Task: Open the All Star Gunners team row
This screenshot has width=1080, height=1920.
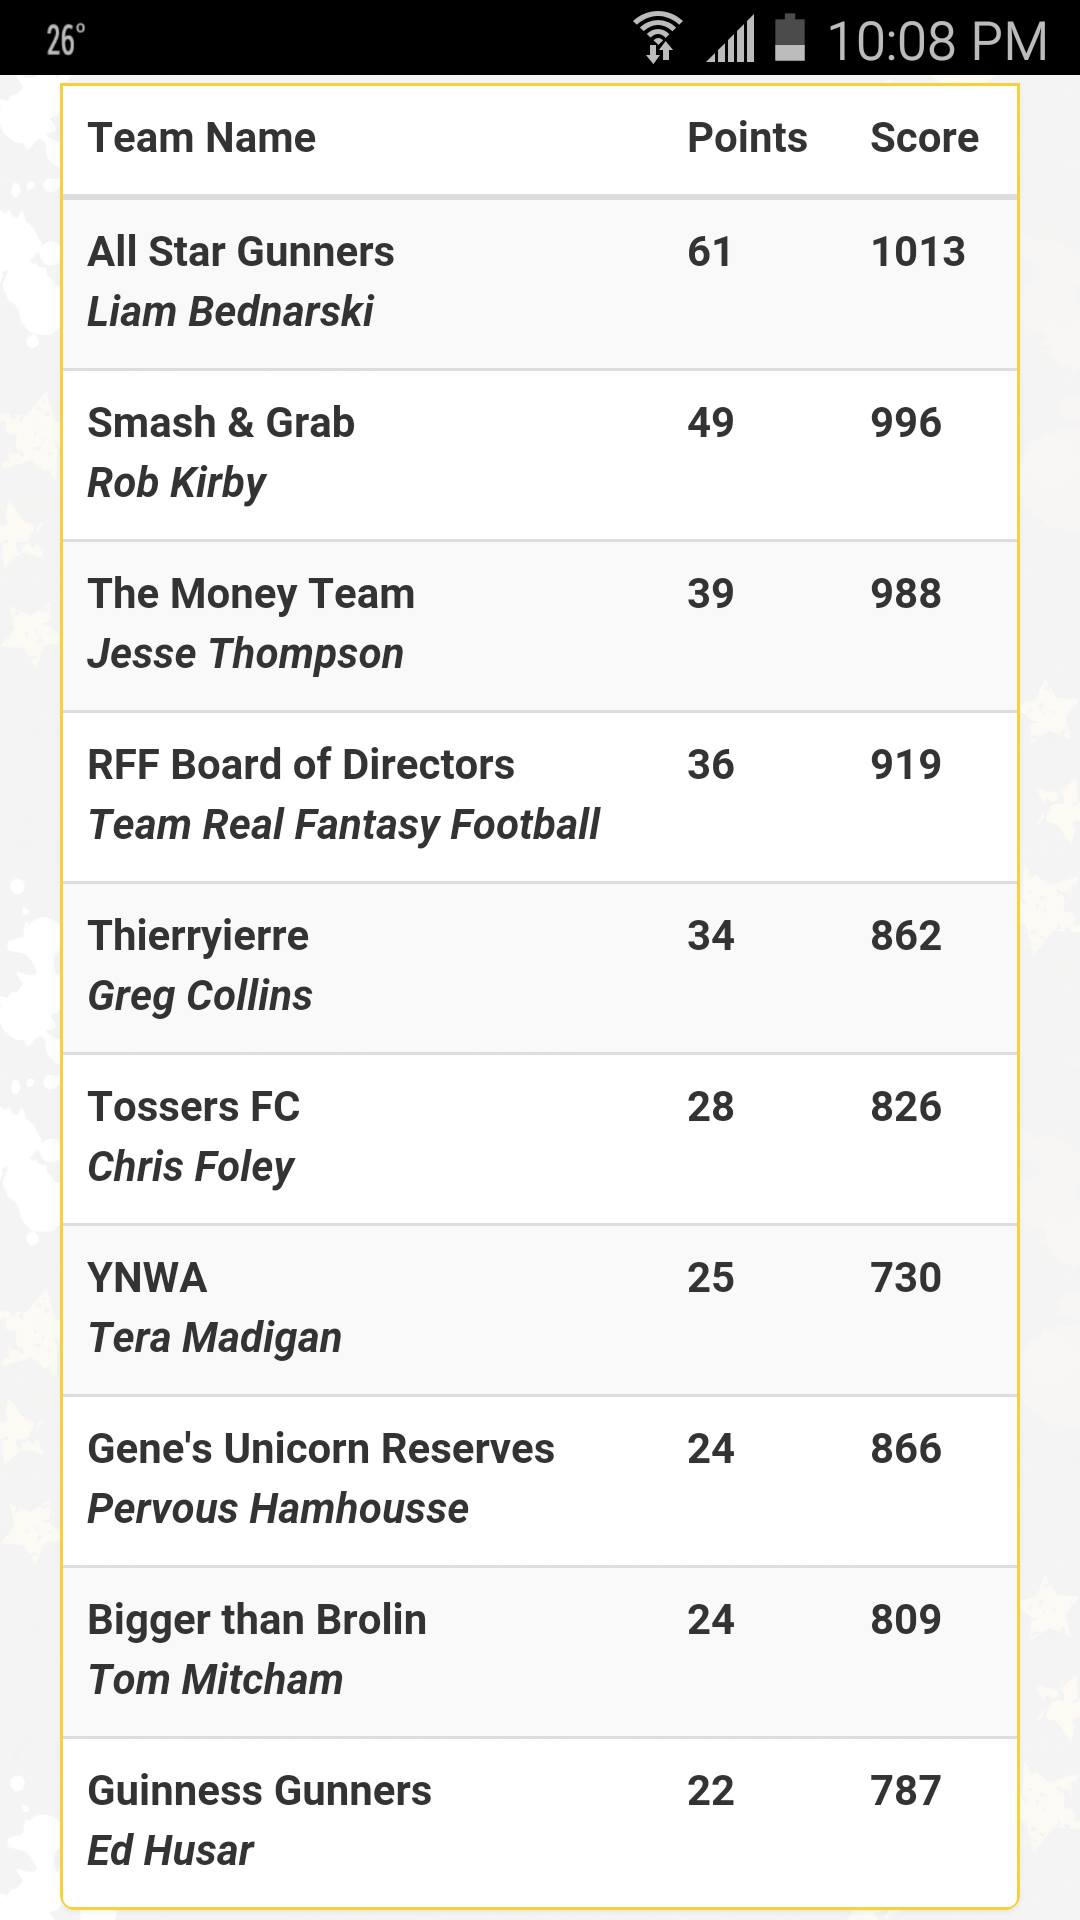Action: tap(540, 284)
